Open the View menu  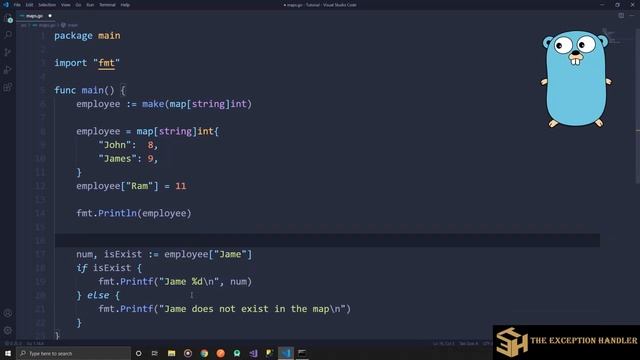coord(66,5)
